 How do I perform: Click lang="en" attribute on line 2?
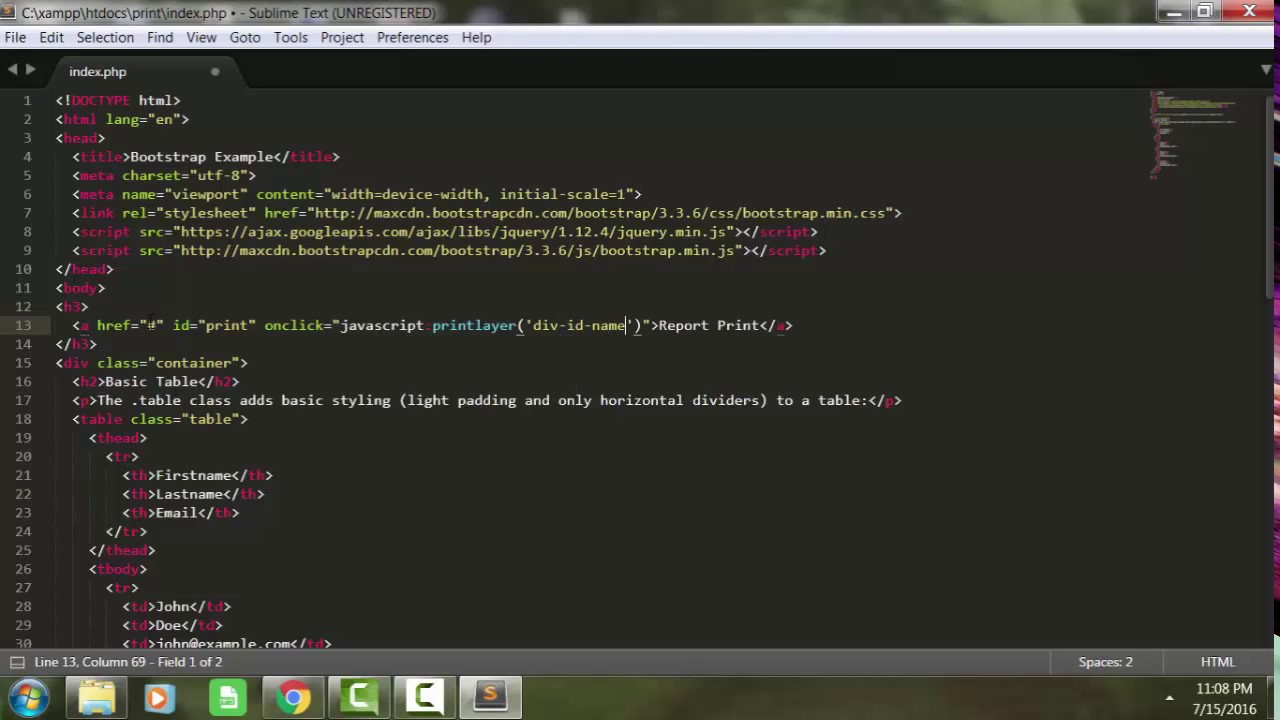[143, 119]
